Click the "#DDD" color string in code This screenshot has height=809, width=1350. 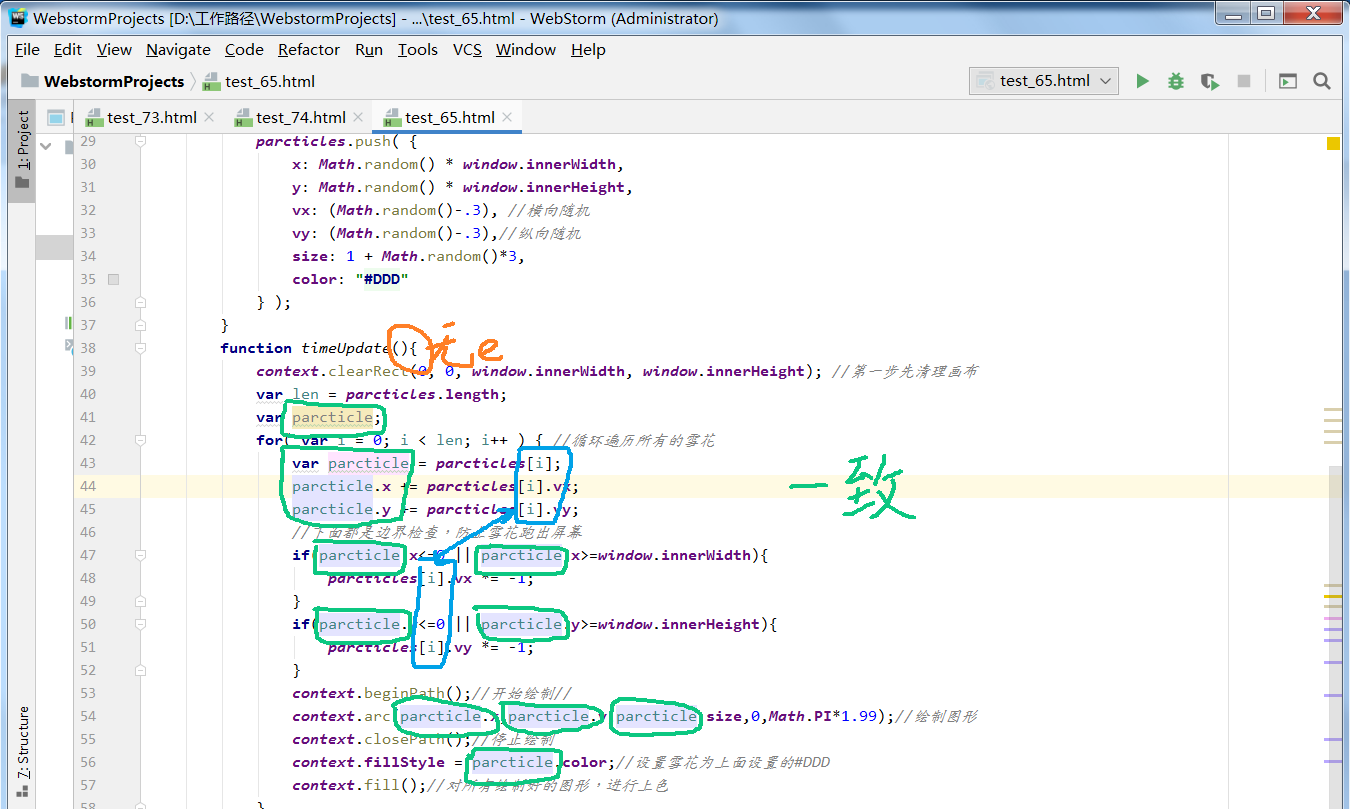[382, 279]
